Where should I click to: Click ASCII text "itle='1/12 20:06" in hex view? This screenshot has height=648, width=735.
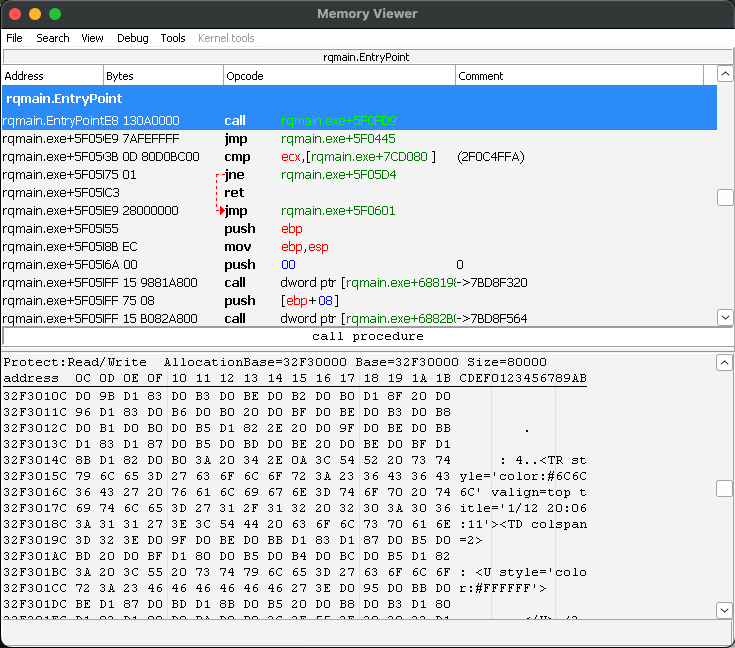523,508
